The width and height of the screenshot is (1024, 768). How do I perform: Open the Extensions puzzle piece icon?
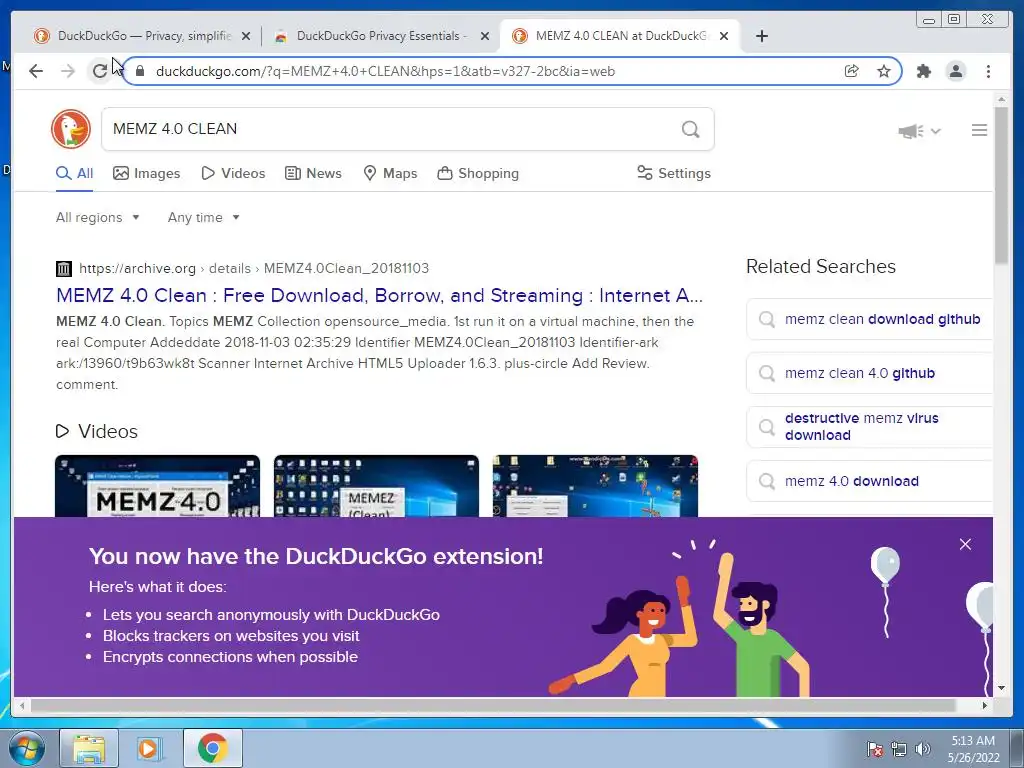point(923,71)
